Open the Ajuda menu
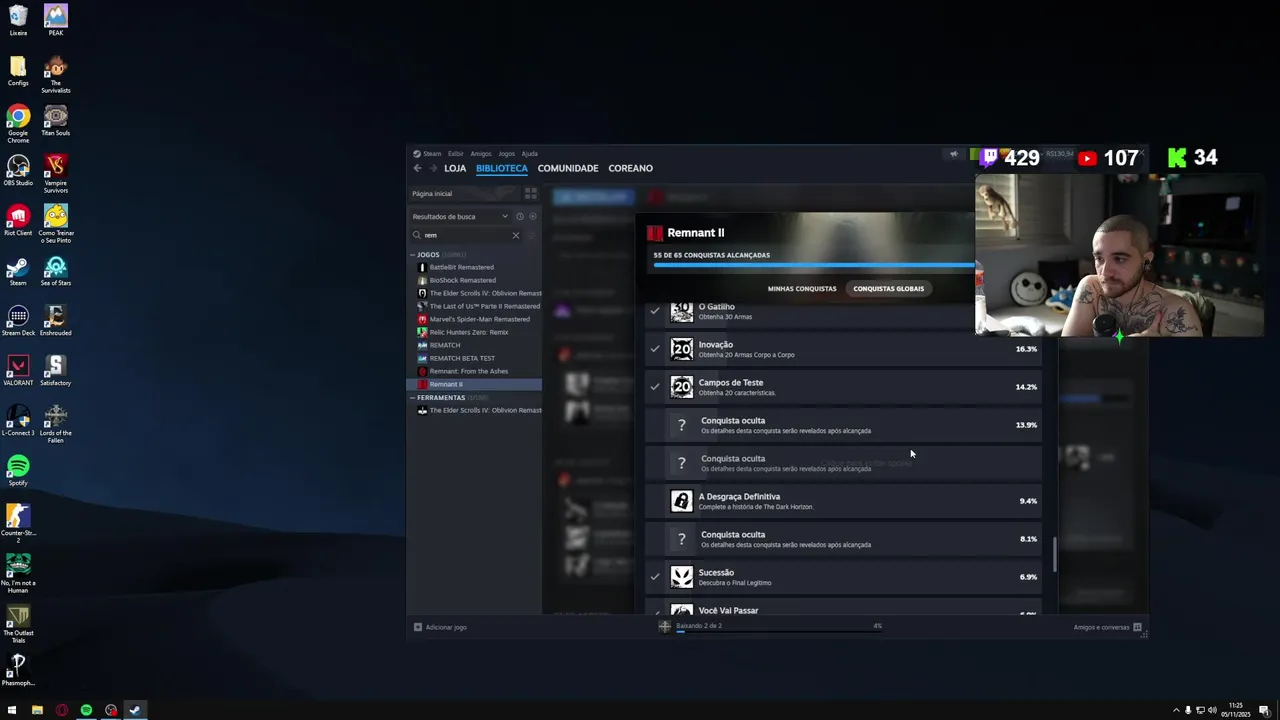 tap(530, 154)
